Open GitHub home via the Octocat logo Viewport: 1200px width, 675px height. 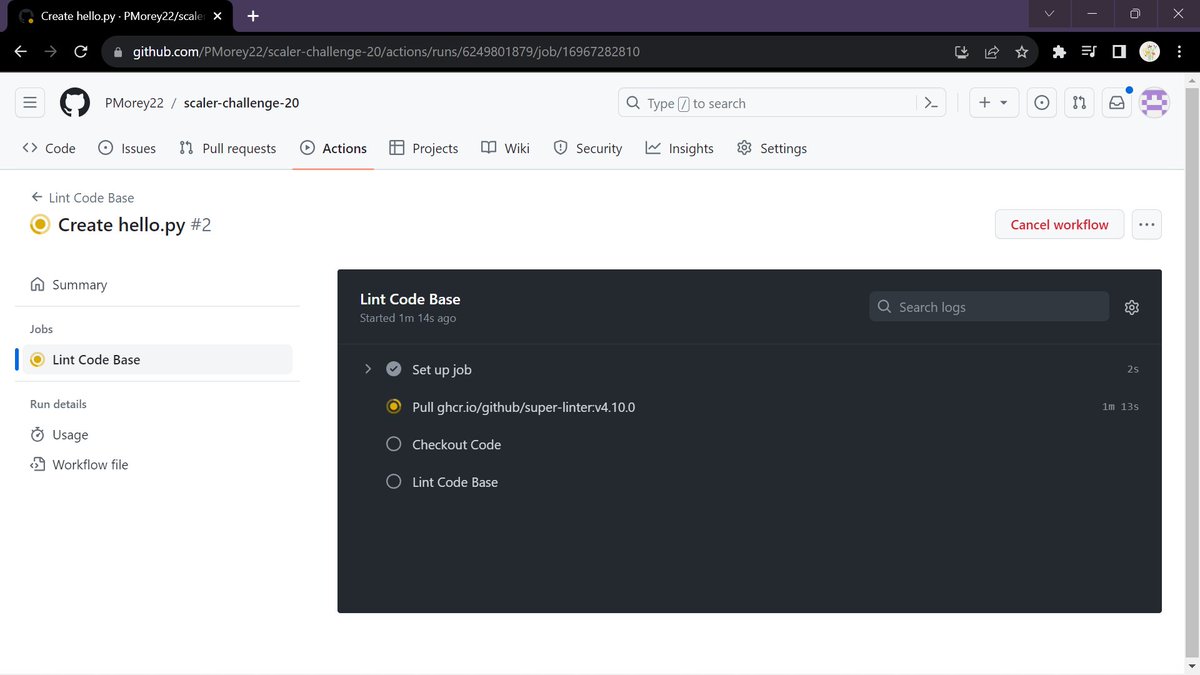pos(74,102)
